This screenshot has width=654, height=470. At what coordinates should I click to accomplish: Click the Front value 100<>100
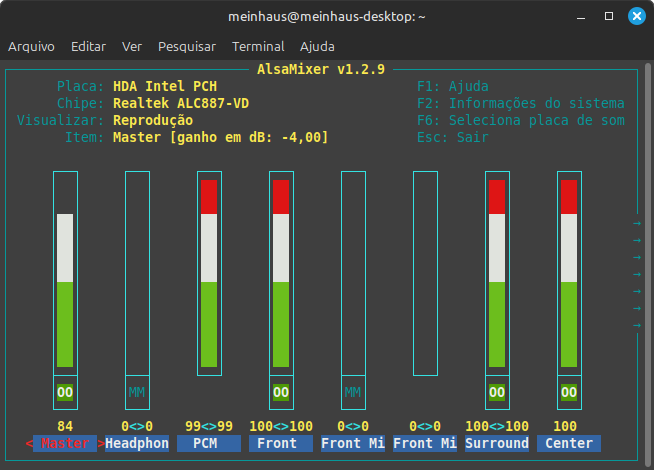coord(281,426)
